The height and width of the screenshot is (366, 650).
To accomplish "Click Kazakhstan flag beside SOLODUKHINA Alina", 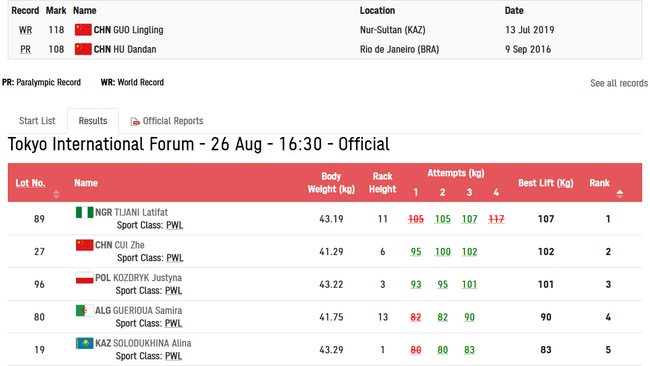I will tap(85, 343).
